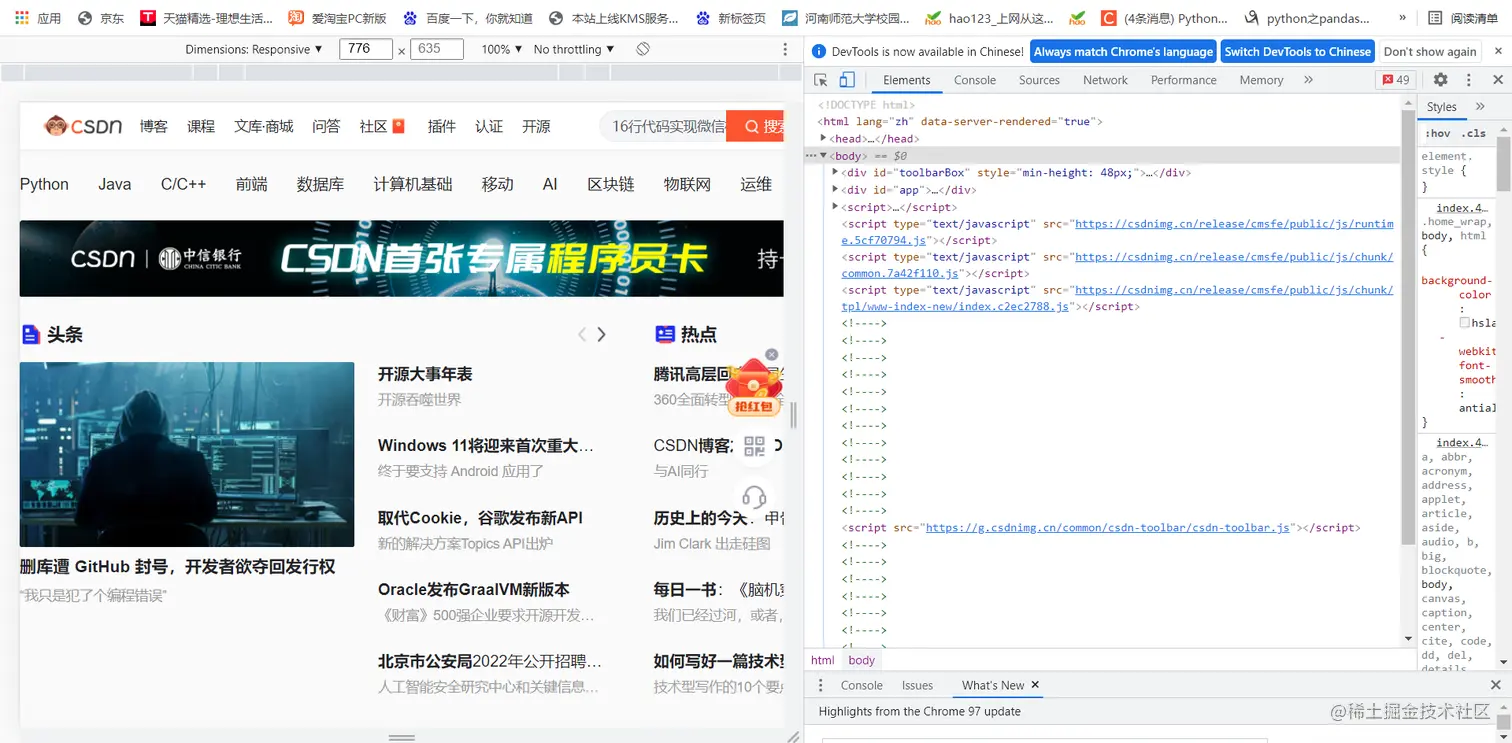This screenshot has width=1512, height=743.
Task: Open the 天猫精选 bookmark
Action: [207, 18]
